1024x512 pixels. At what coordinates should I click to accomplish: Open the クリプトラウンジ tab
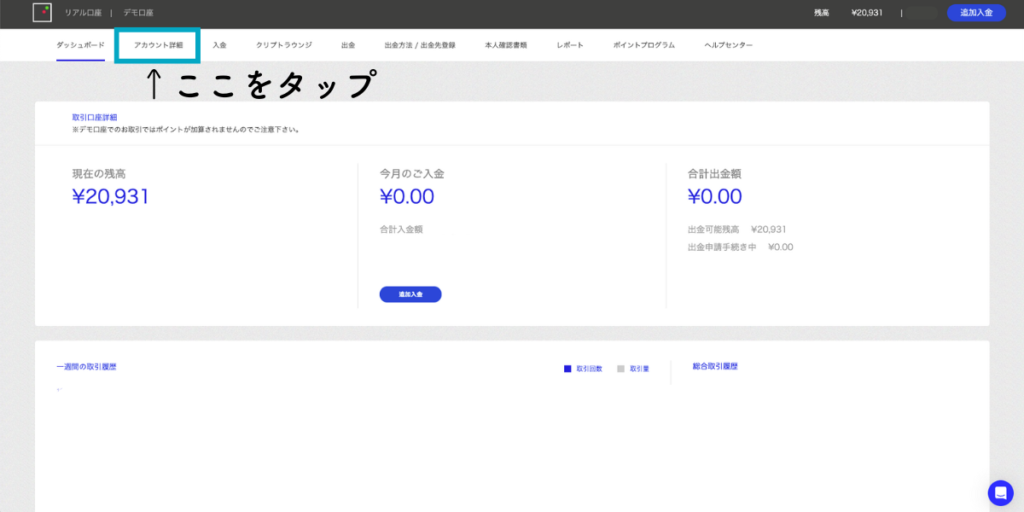(x=284, y=45)
